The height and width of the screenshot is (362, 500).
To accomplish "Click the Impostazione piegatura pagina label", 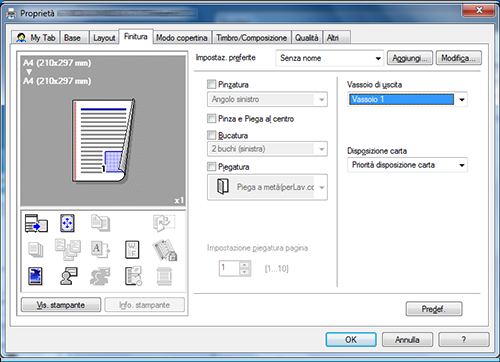I will (257, 248).
